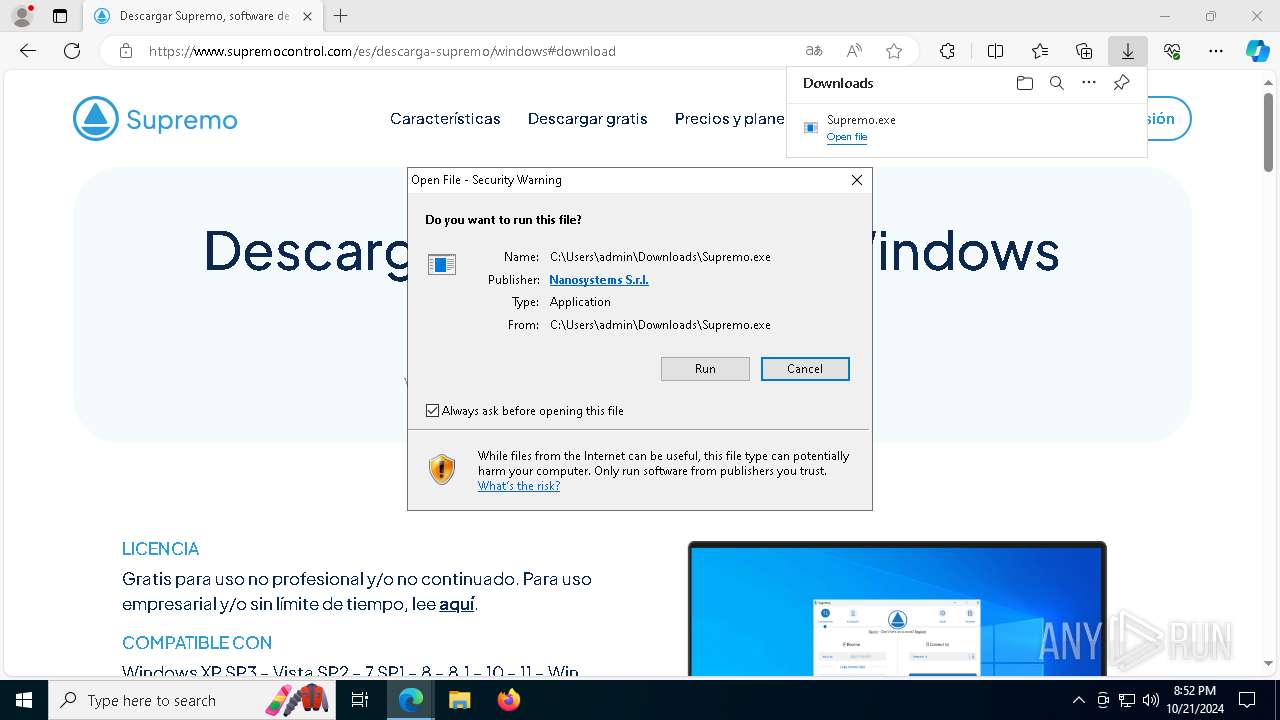1280x720 pixels.
Task: Click the taskbar search box
Action: pos(193,700)
